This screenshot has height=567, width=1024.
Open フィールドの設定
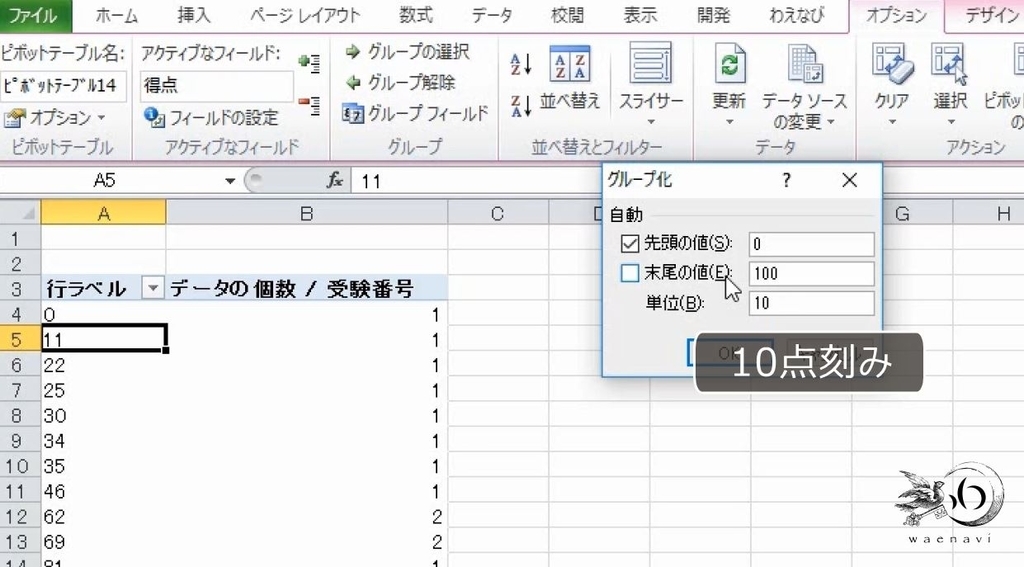coord(212,118)
